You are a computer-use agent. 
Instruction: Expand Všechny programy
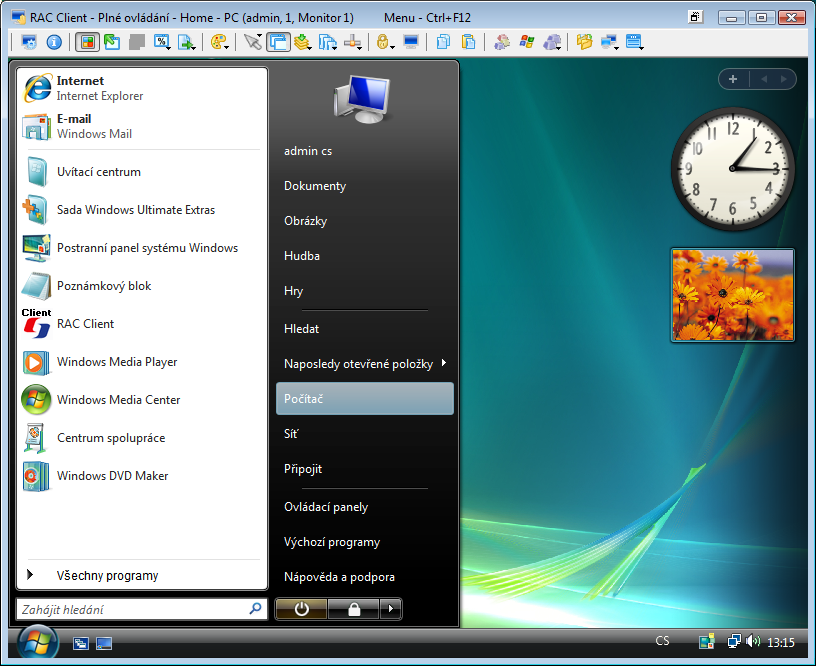[x=142, y=575]
